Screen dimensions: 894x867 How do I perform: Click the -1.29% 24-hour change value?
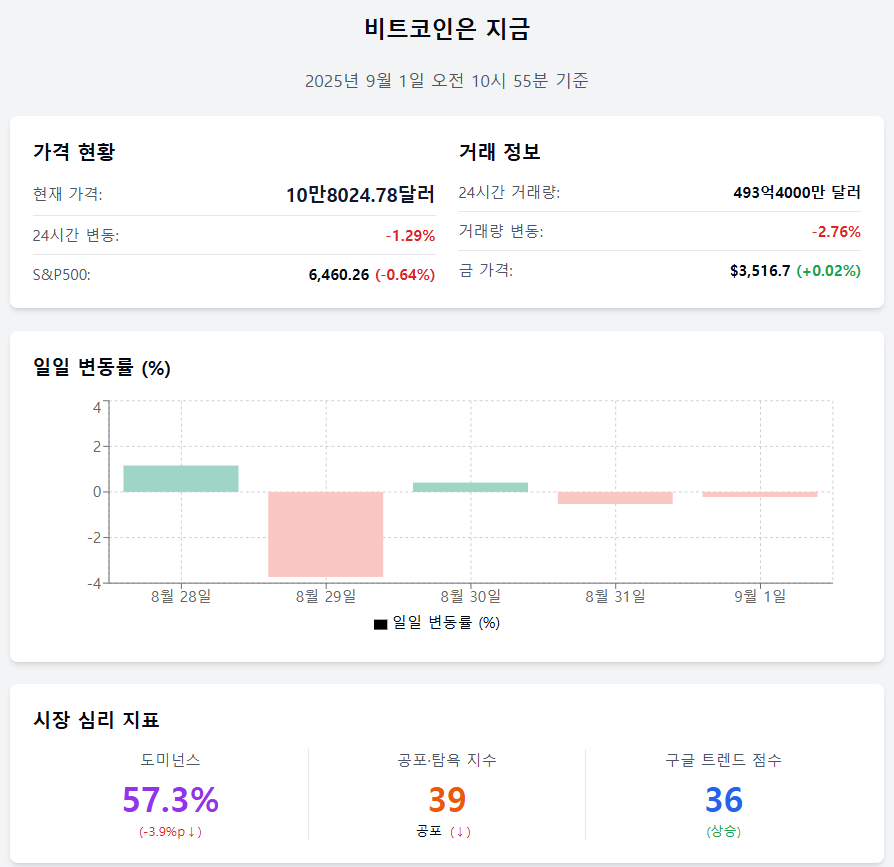coord(411,235)
